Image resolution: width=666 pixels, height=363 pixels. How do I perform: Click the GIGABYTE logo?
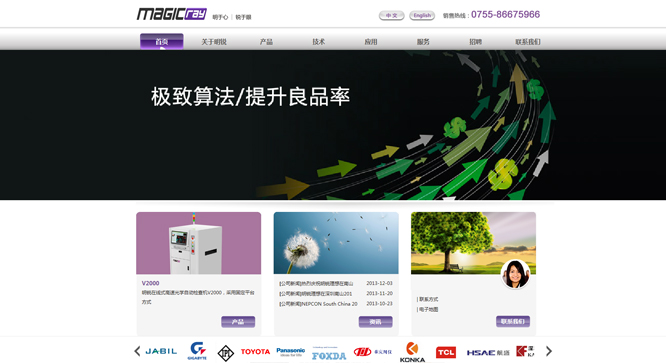tap(197, 351)
